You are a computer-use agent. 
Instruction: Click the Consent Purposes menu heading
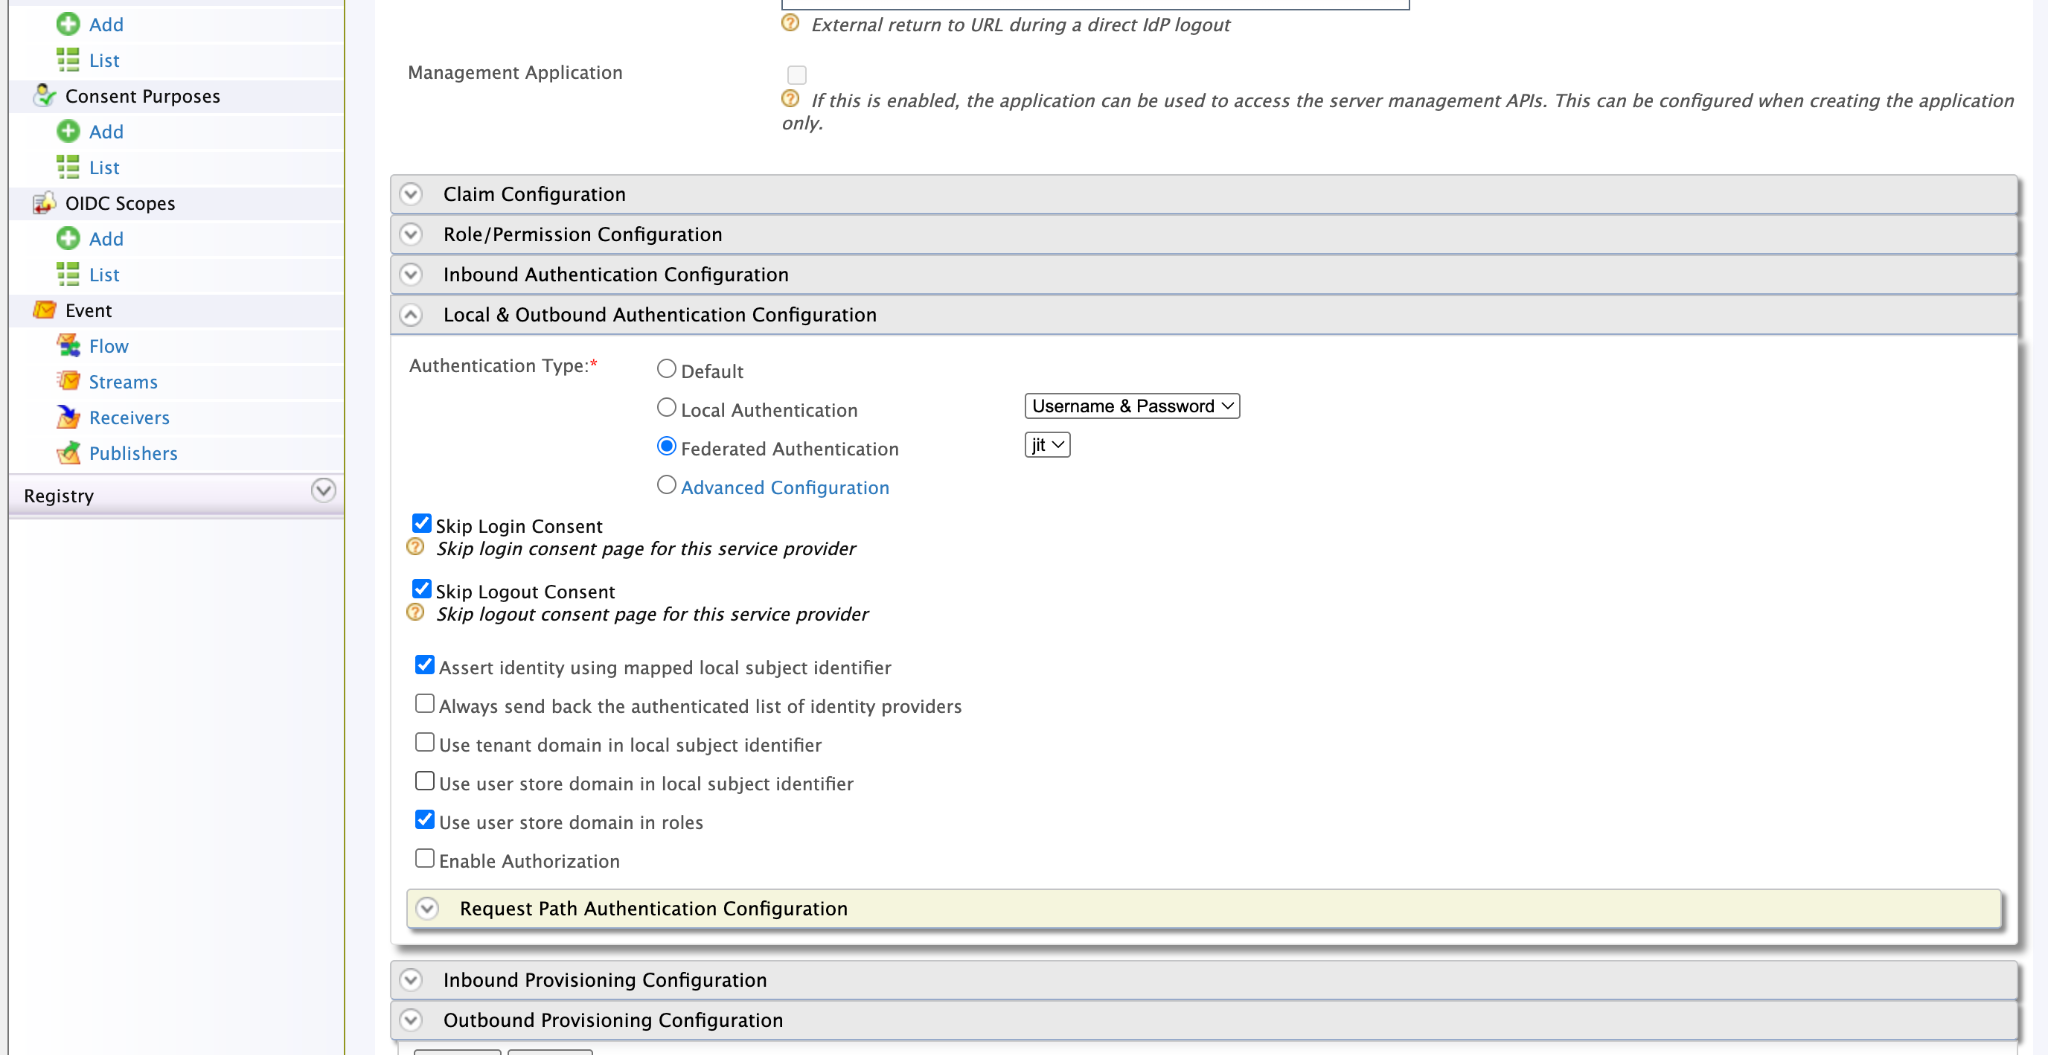point(142,96)
